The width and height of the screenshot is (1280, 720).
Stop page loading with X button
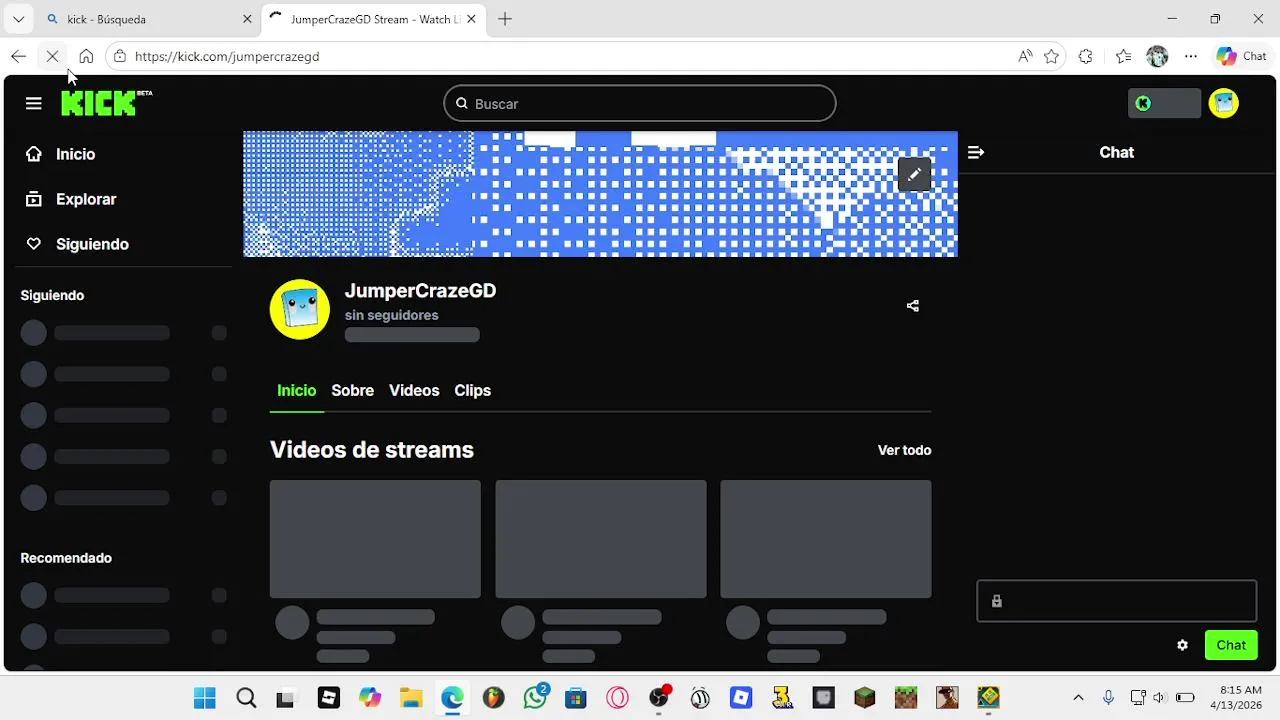[x=53, y=56]
